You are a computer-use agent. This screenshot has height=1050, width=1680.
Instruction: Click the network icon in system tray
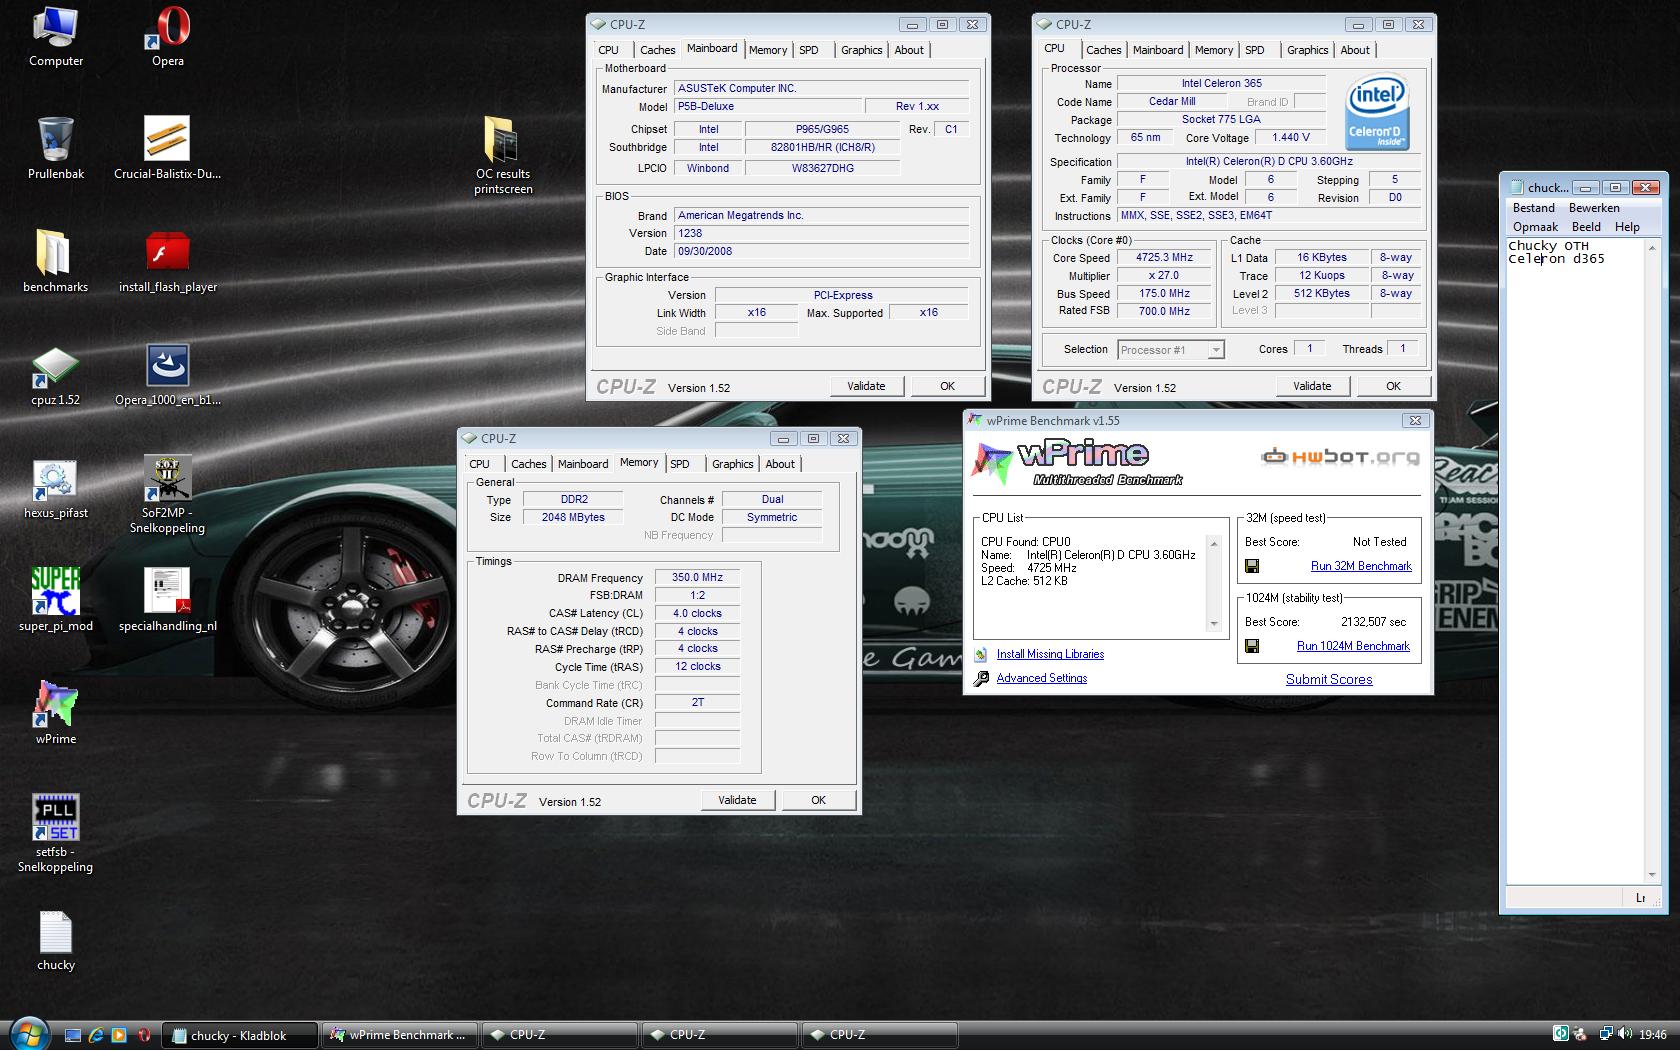(x=1606, y=1035)
